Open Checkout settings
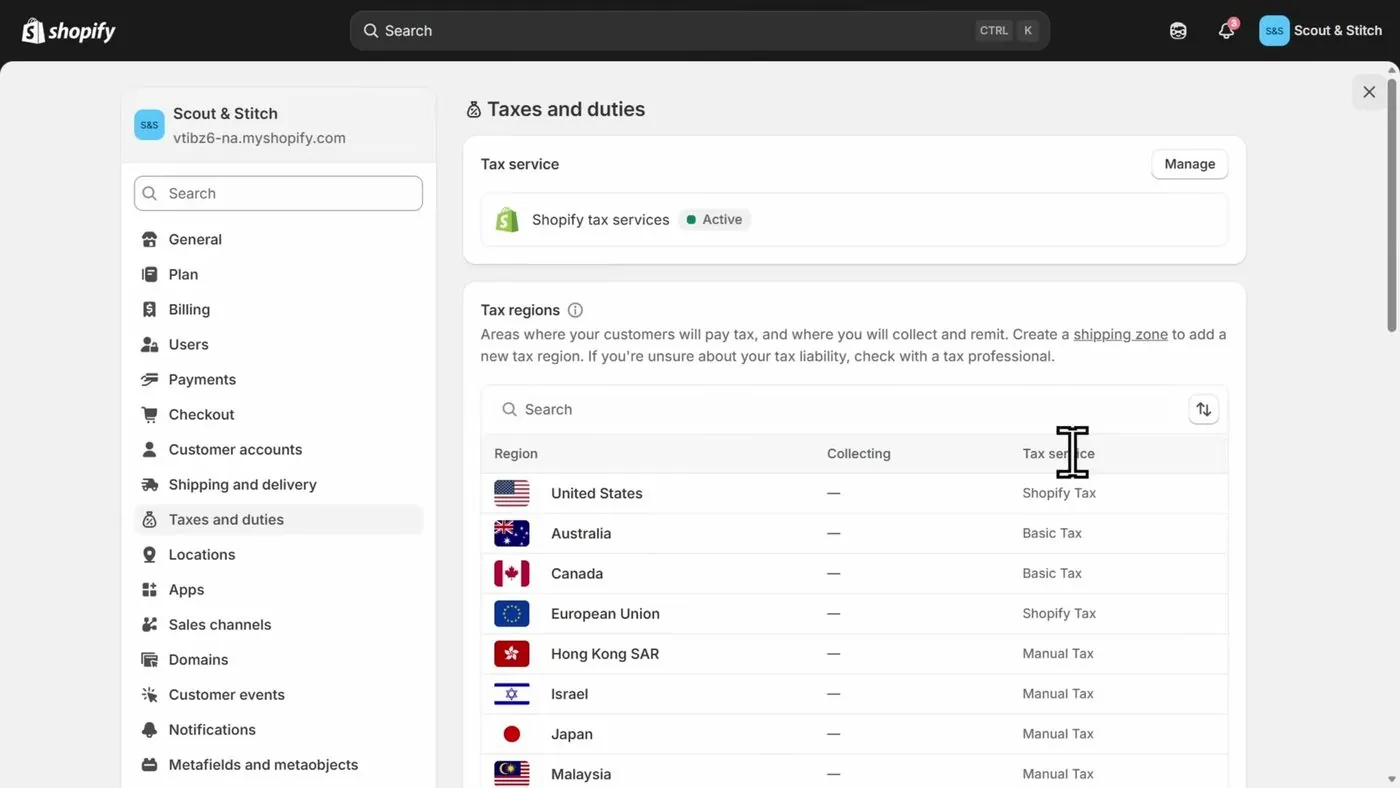 click(x=278, y=414)
